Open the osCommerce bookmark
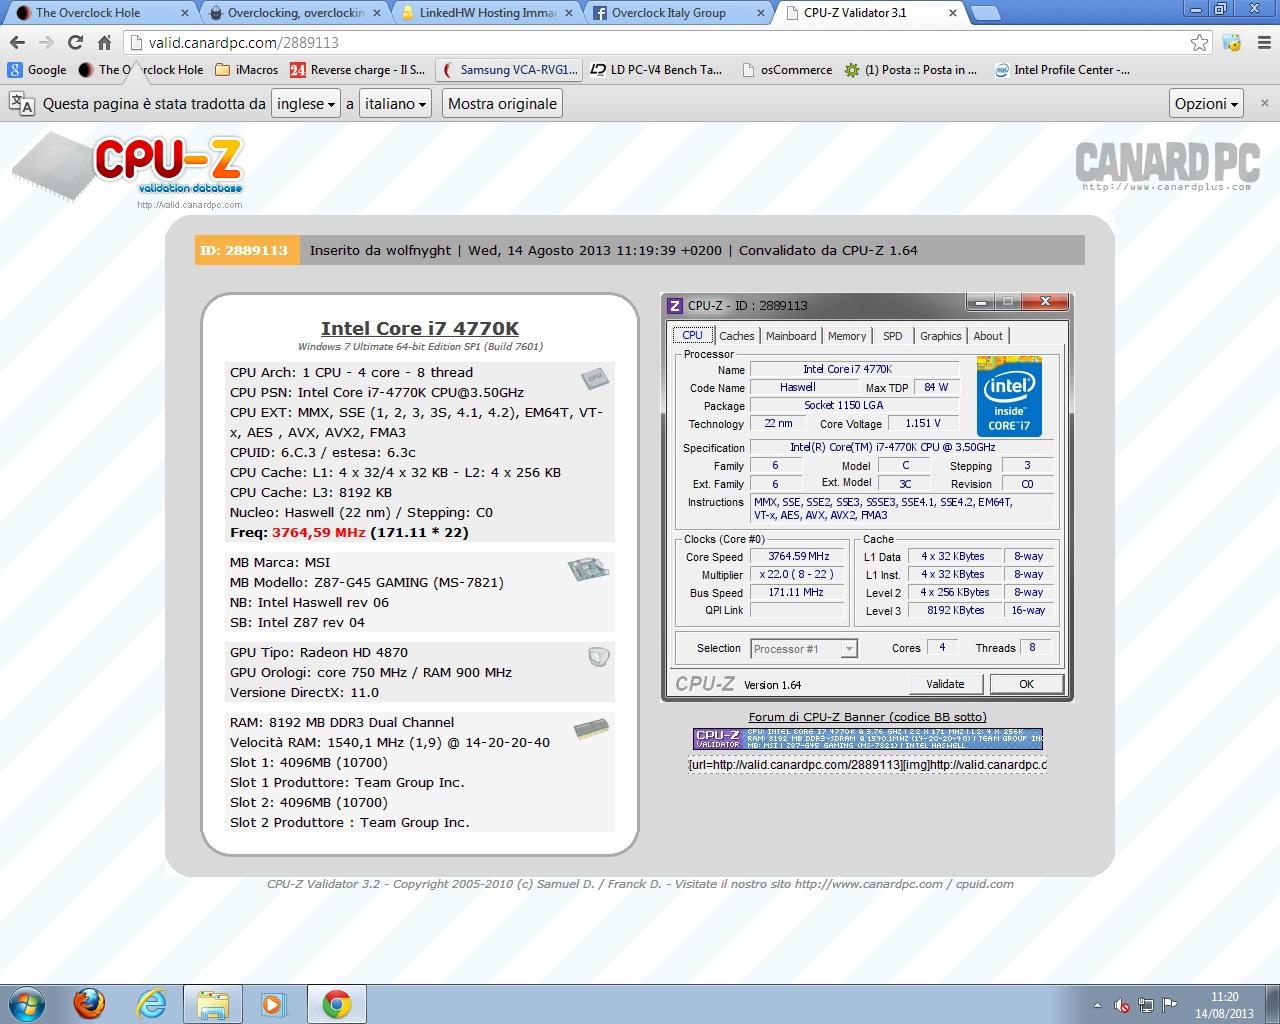This screenshot has width=1280, height=1024. coord(787,70)
